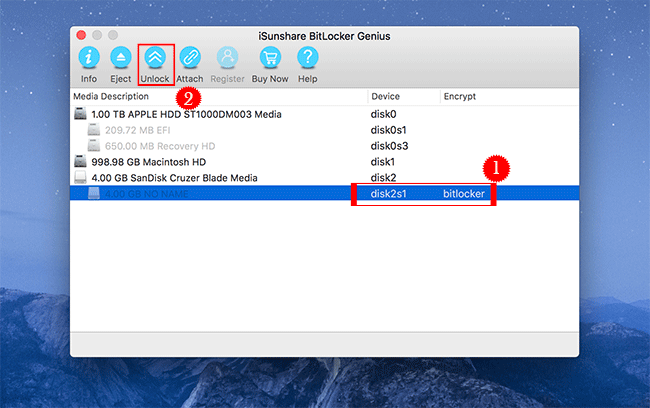Click the bitlocker encrypt value
Image resolution: width=650 pixels, height=408 pixels.
tap(464, 194)
